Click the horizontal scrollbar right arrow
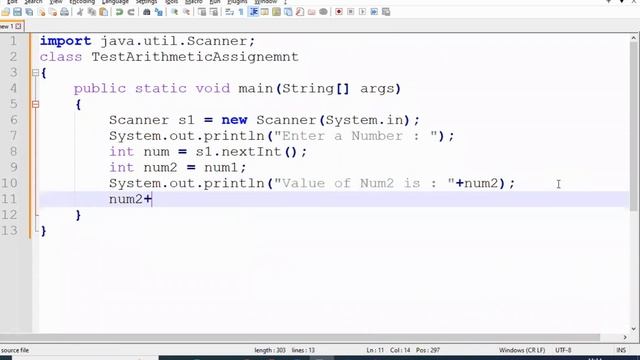This screenshot has width=640, height=360. [x=625, y=337]
